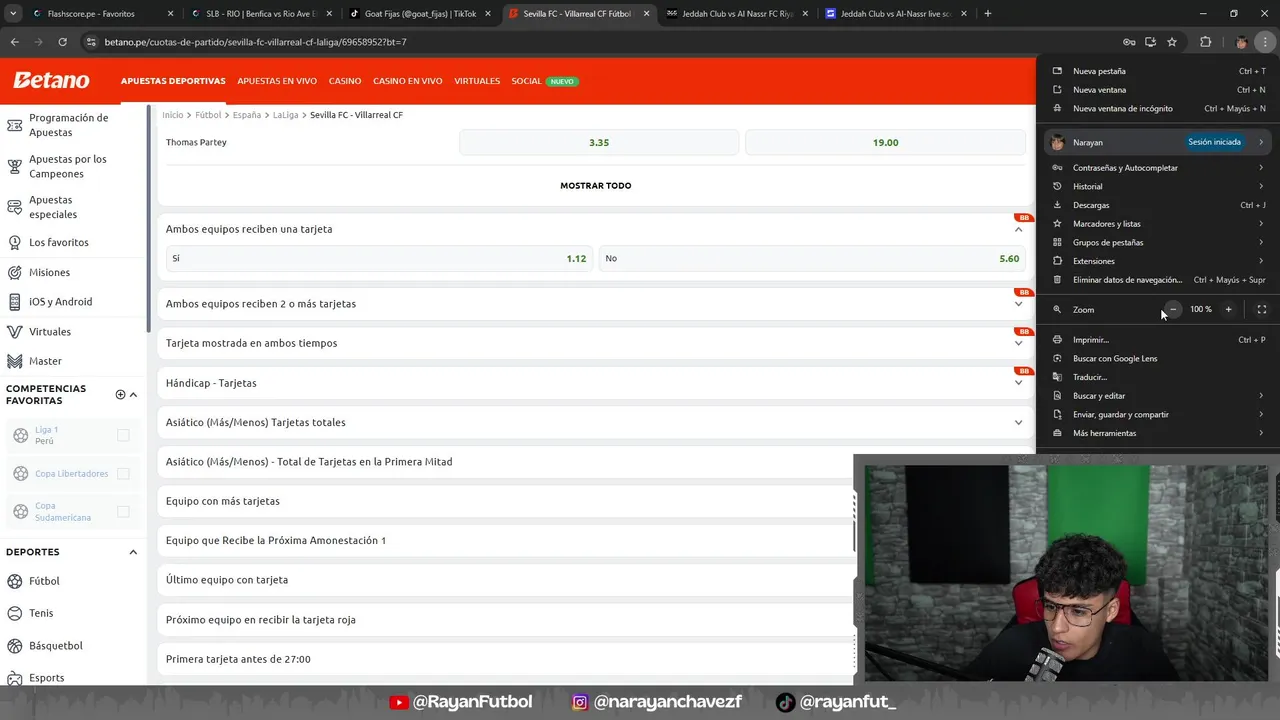
Task: Select Básquetbol sport icon in sidebar
Action: (x=14, y=646)
